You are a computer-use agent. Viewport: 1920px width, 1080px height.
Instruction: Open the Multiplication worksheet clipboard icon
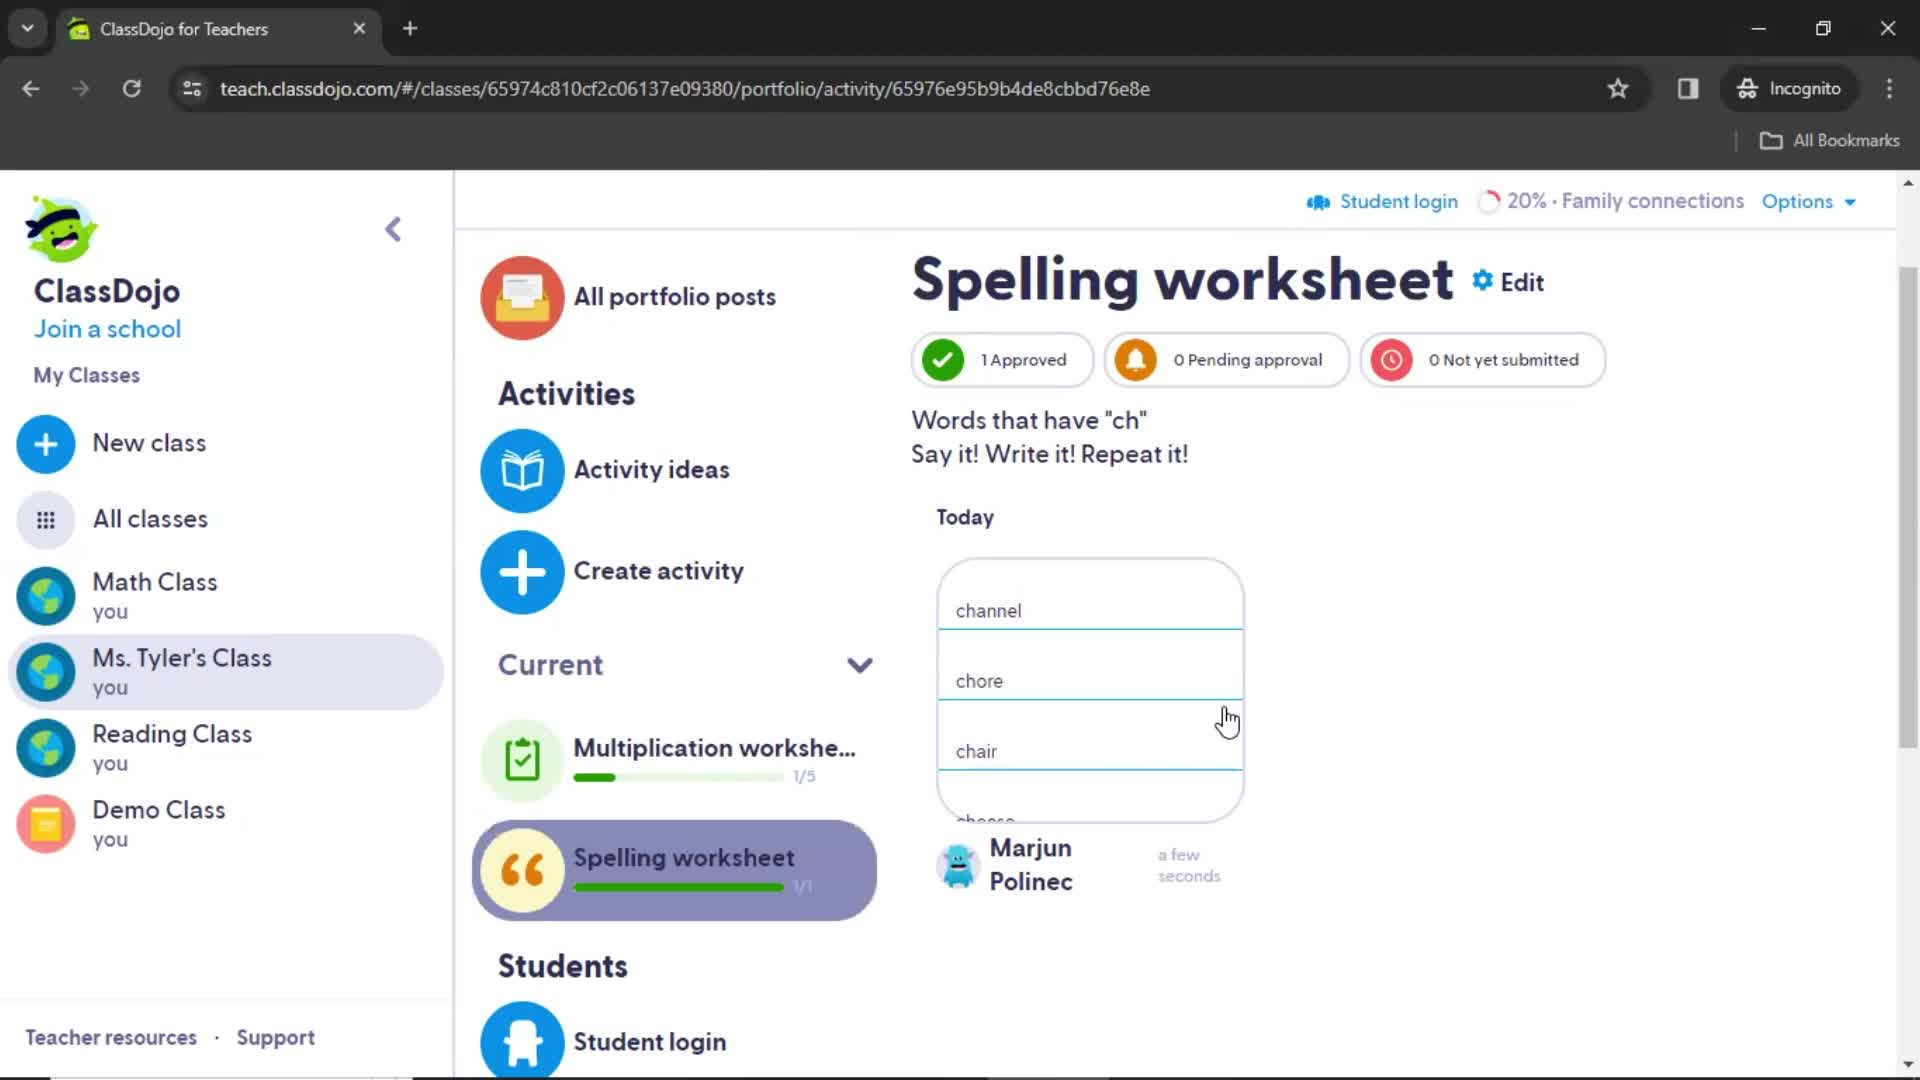pyautogui.click(x=522, y=760)
